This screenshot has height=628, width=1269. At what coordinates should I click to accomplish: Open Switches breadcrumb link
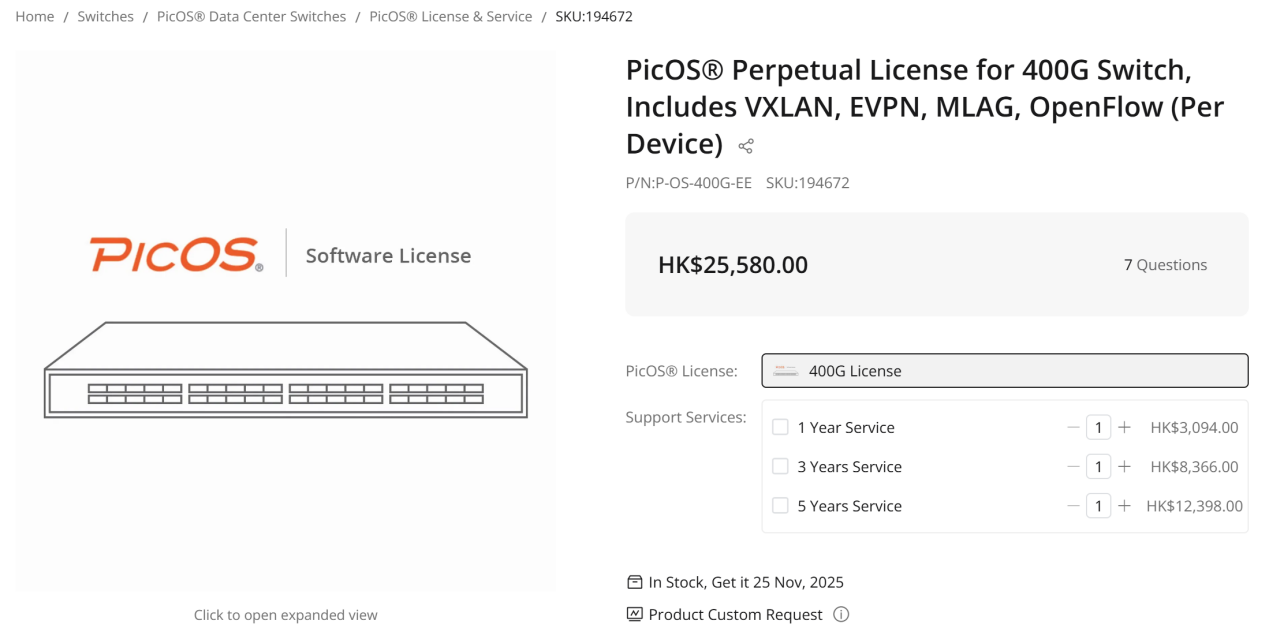click(105, 17)
